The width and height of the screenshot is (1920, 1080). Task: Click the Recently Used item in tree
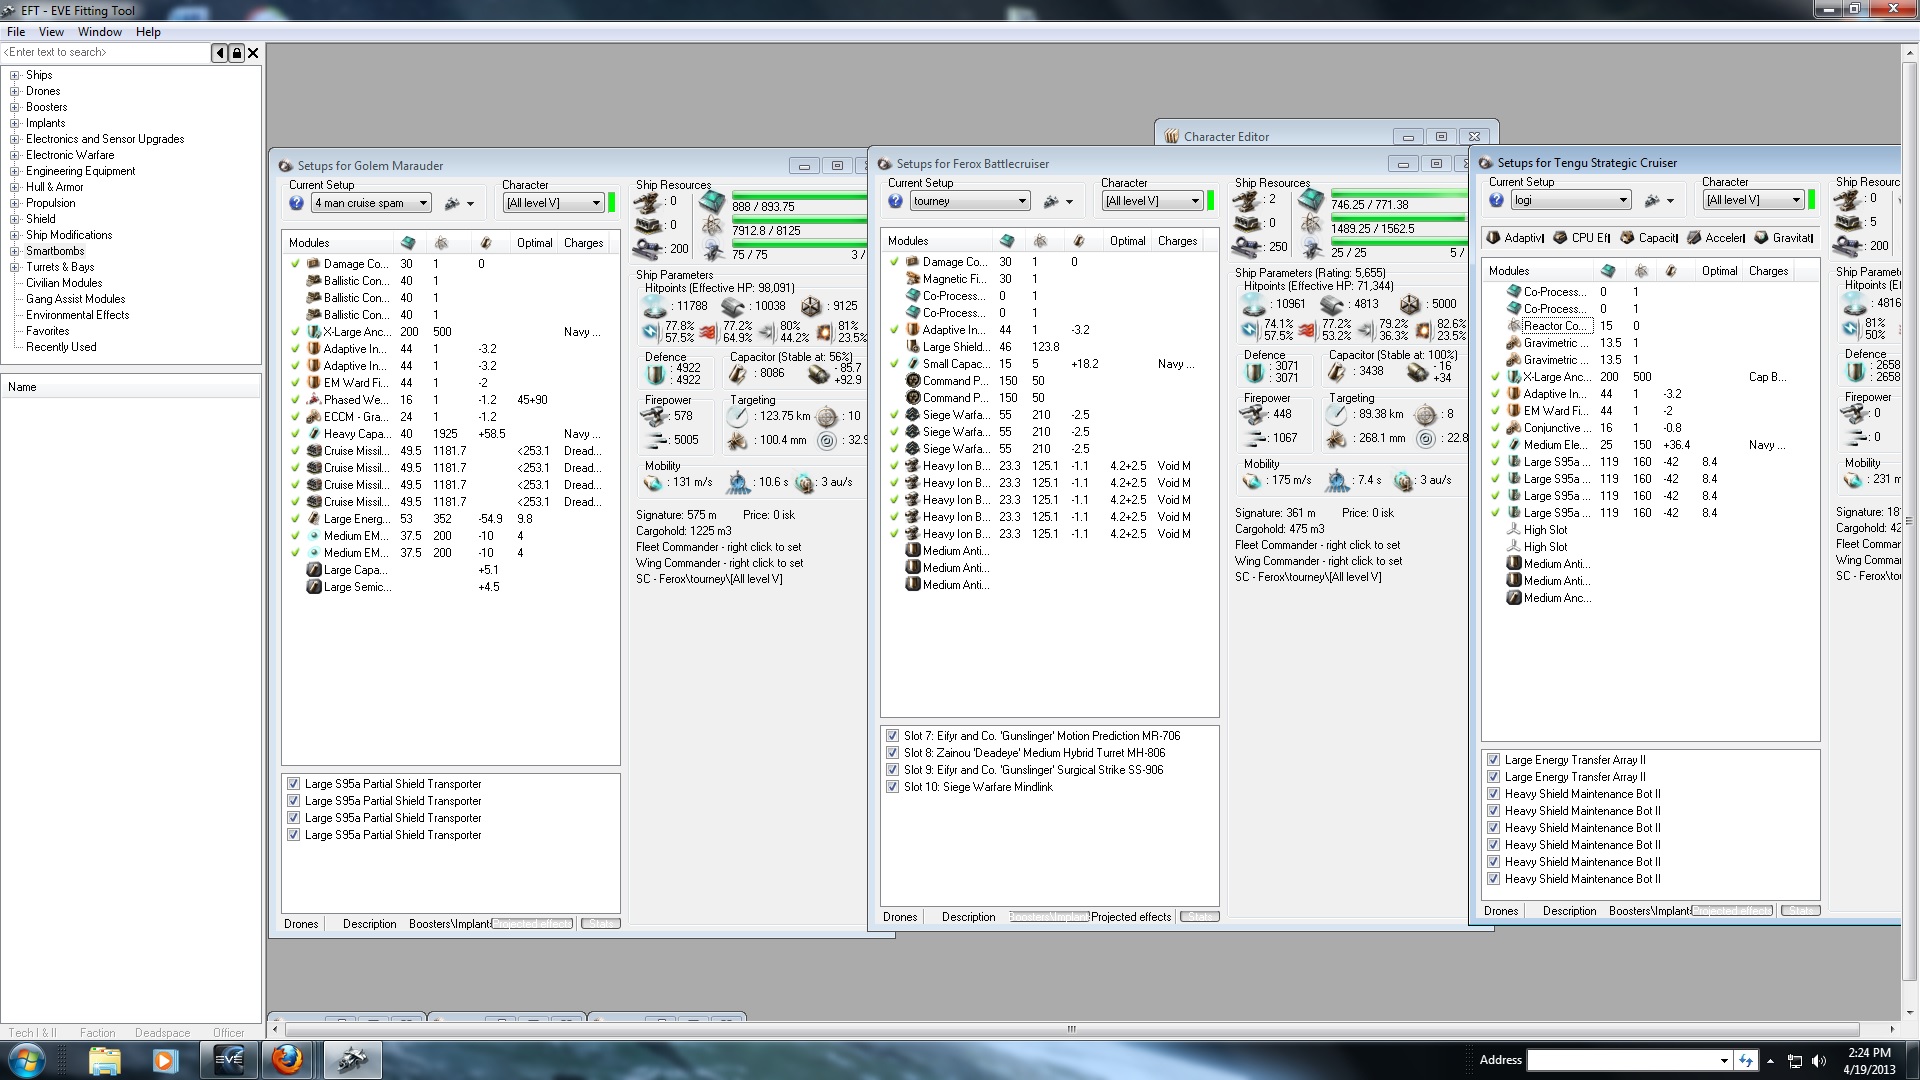61,347
